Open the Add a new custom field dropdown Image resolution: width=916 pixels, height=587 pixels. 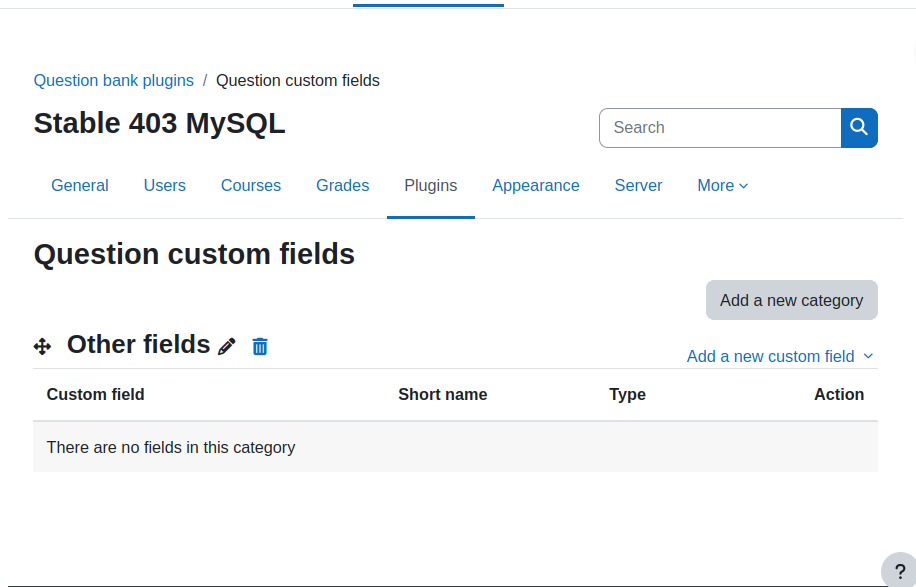pos(780,356)
